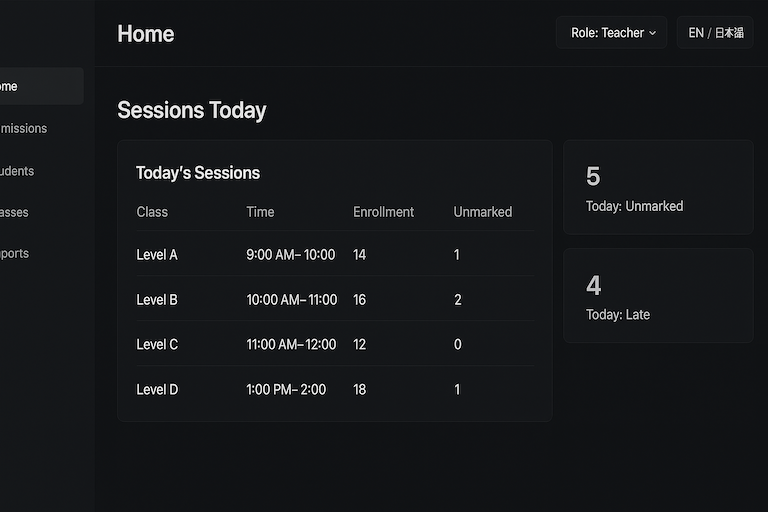Click the Today's Sessions card title
The image size is (768, 512).
(198, 173)
